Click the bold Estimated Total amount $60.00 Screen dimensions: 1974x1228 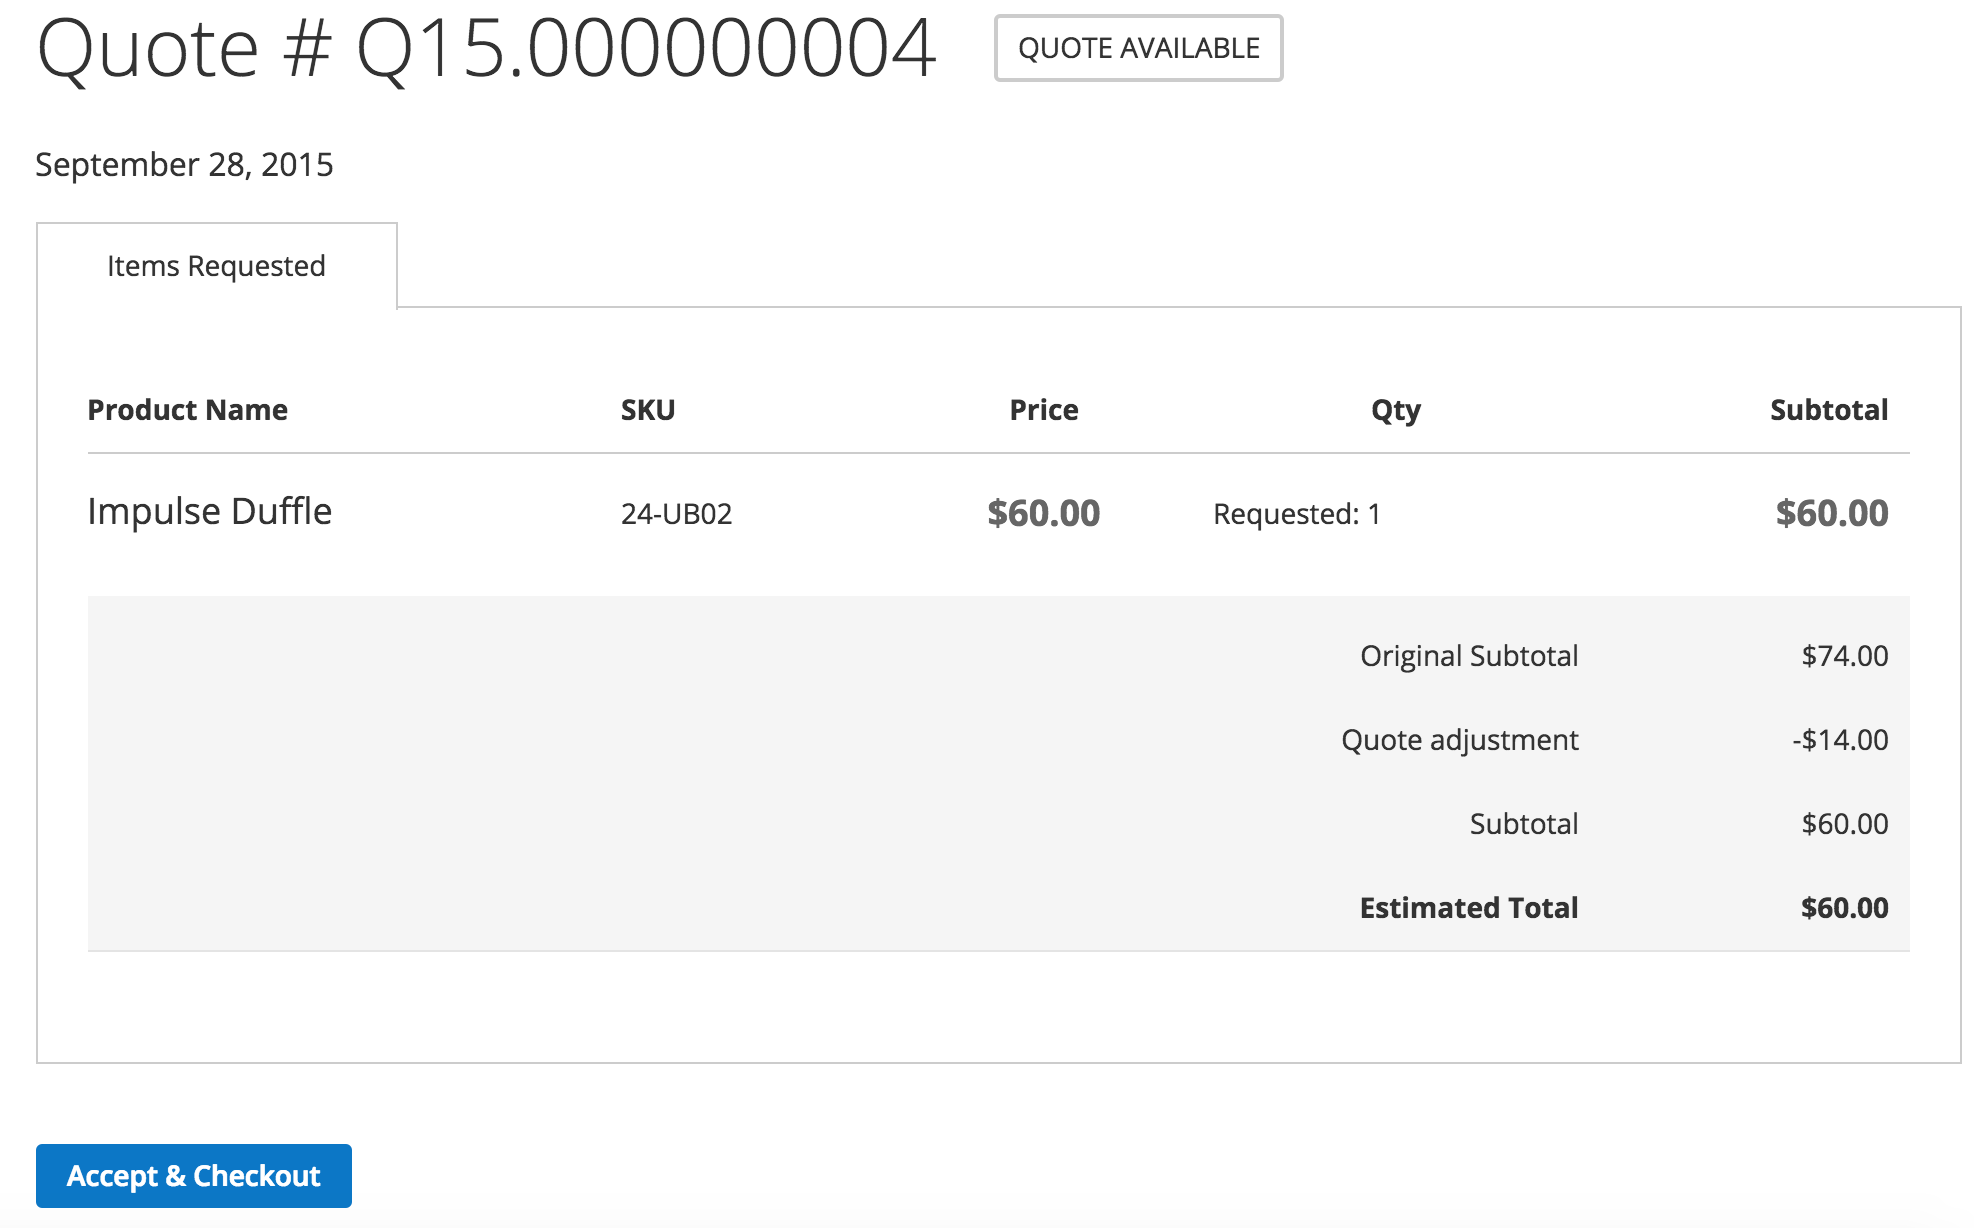(1844, 908)
